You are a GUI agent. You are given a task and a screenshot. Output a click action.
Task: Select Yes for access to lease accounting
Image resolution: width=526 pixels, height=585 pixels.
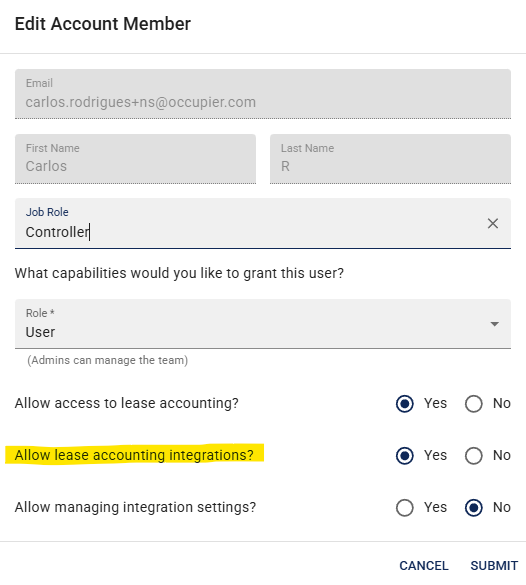tap(405, 404)
